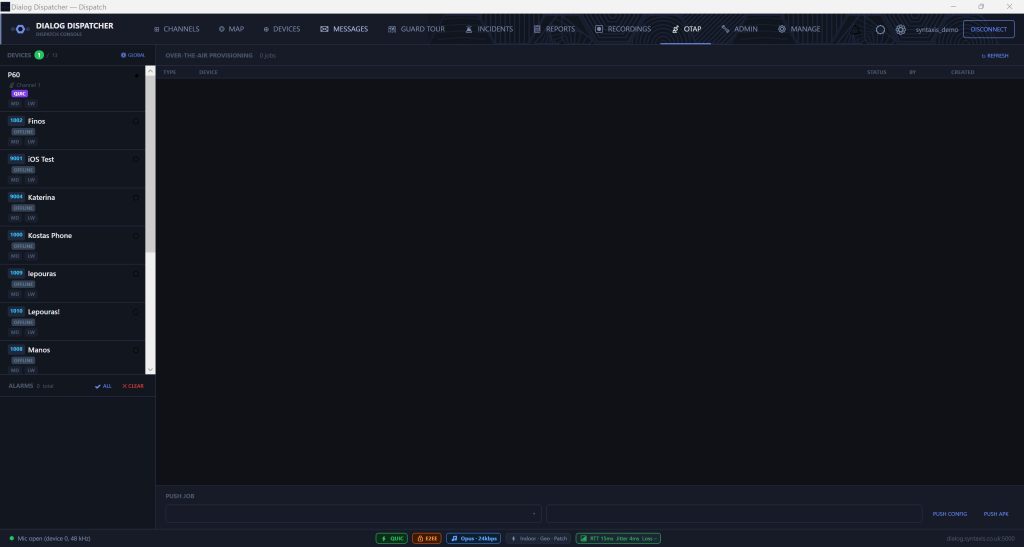Open the Push Job device dropdown

(353, 514)
